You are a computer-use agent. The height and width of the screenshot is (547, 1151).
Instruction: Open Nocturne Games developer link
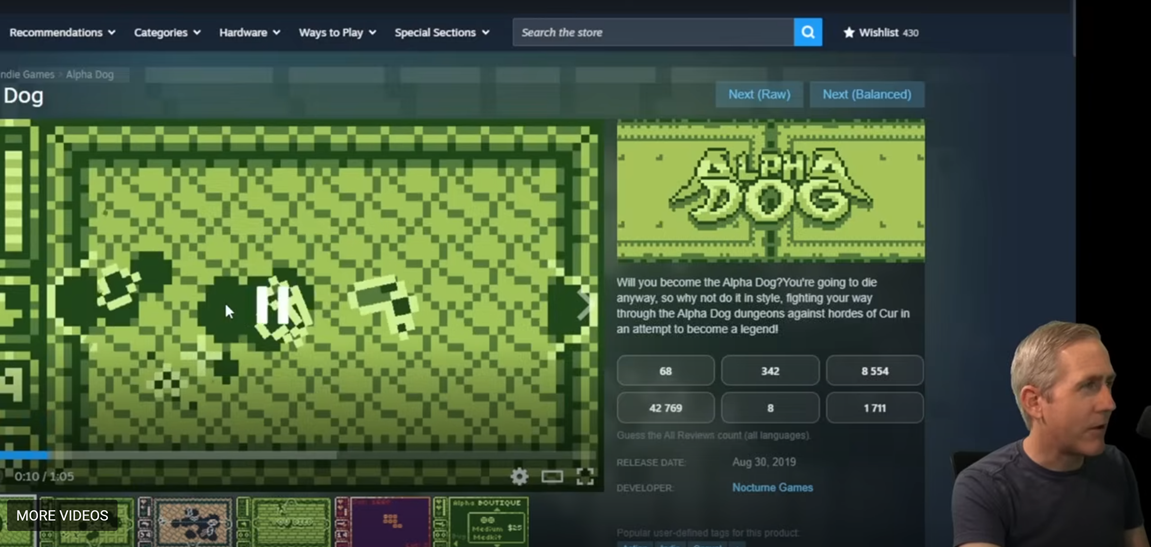coord(772,488)
